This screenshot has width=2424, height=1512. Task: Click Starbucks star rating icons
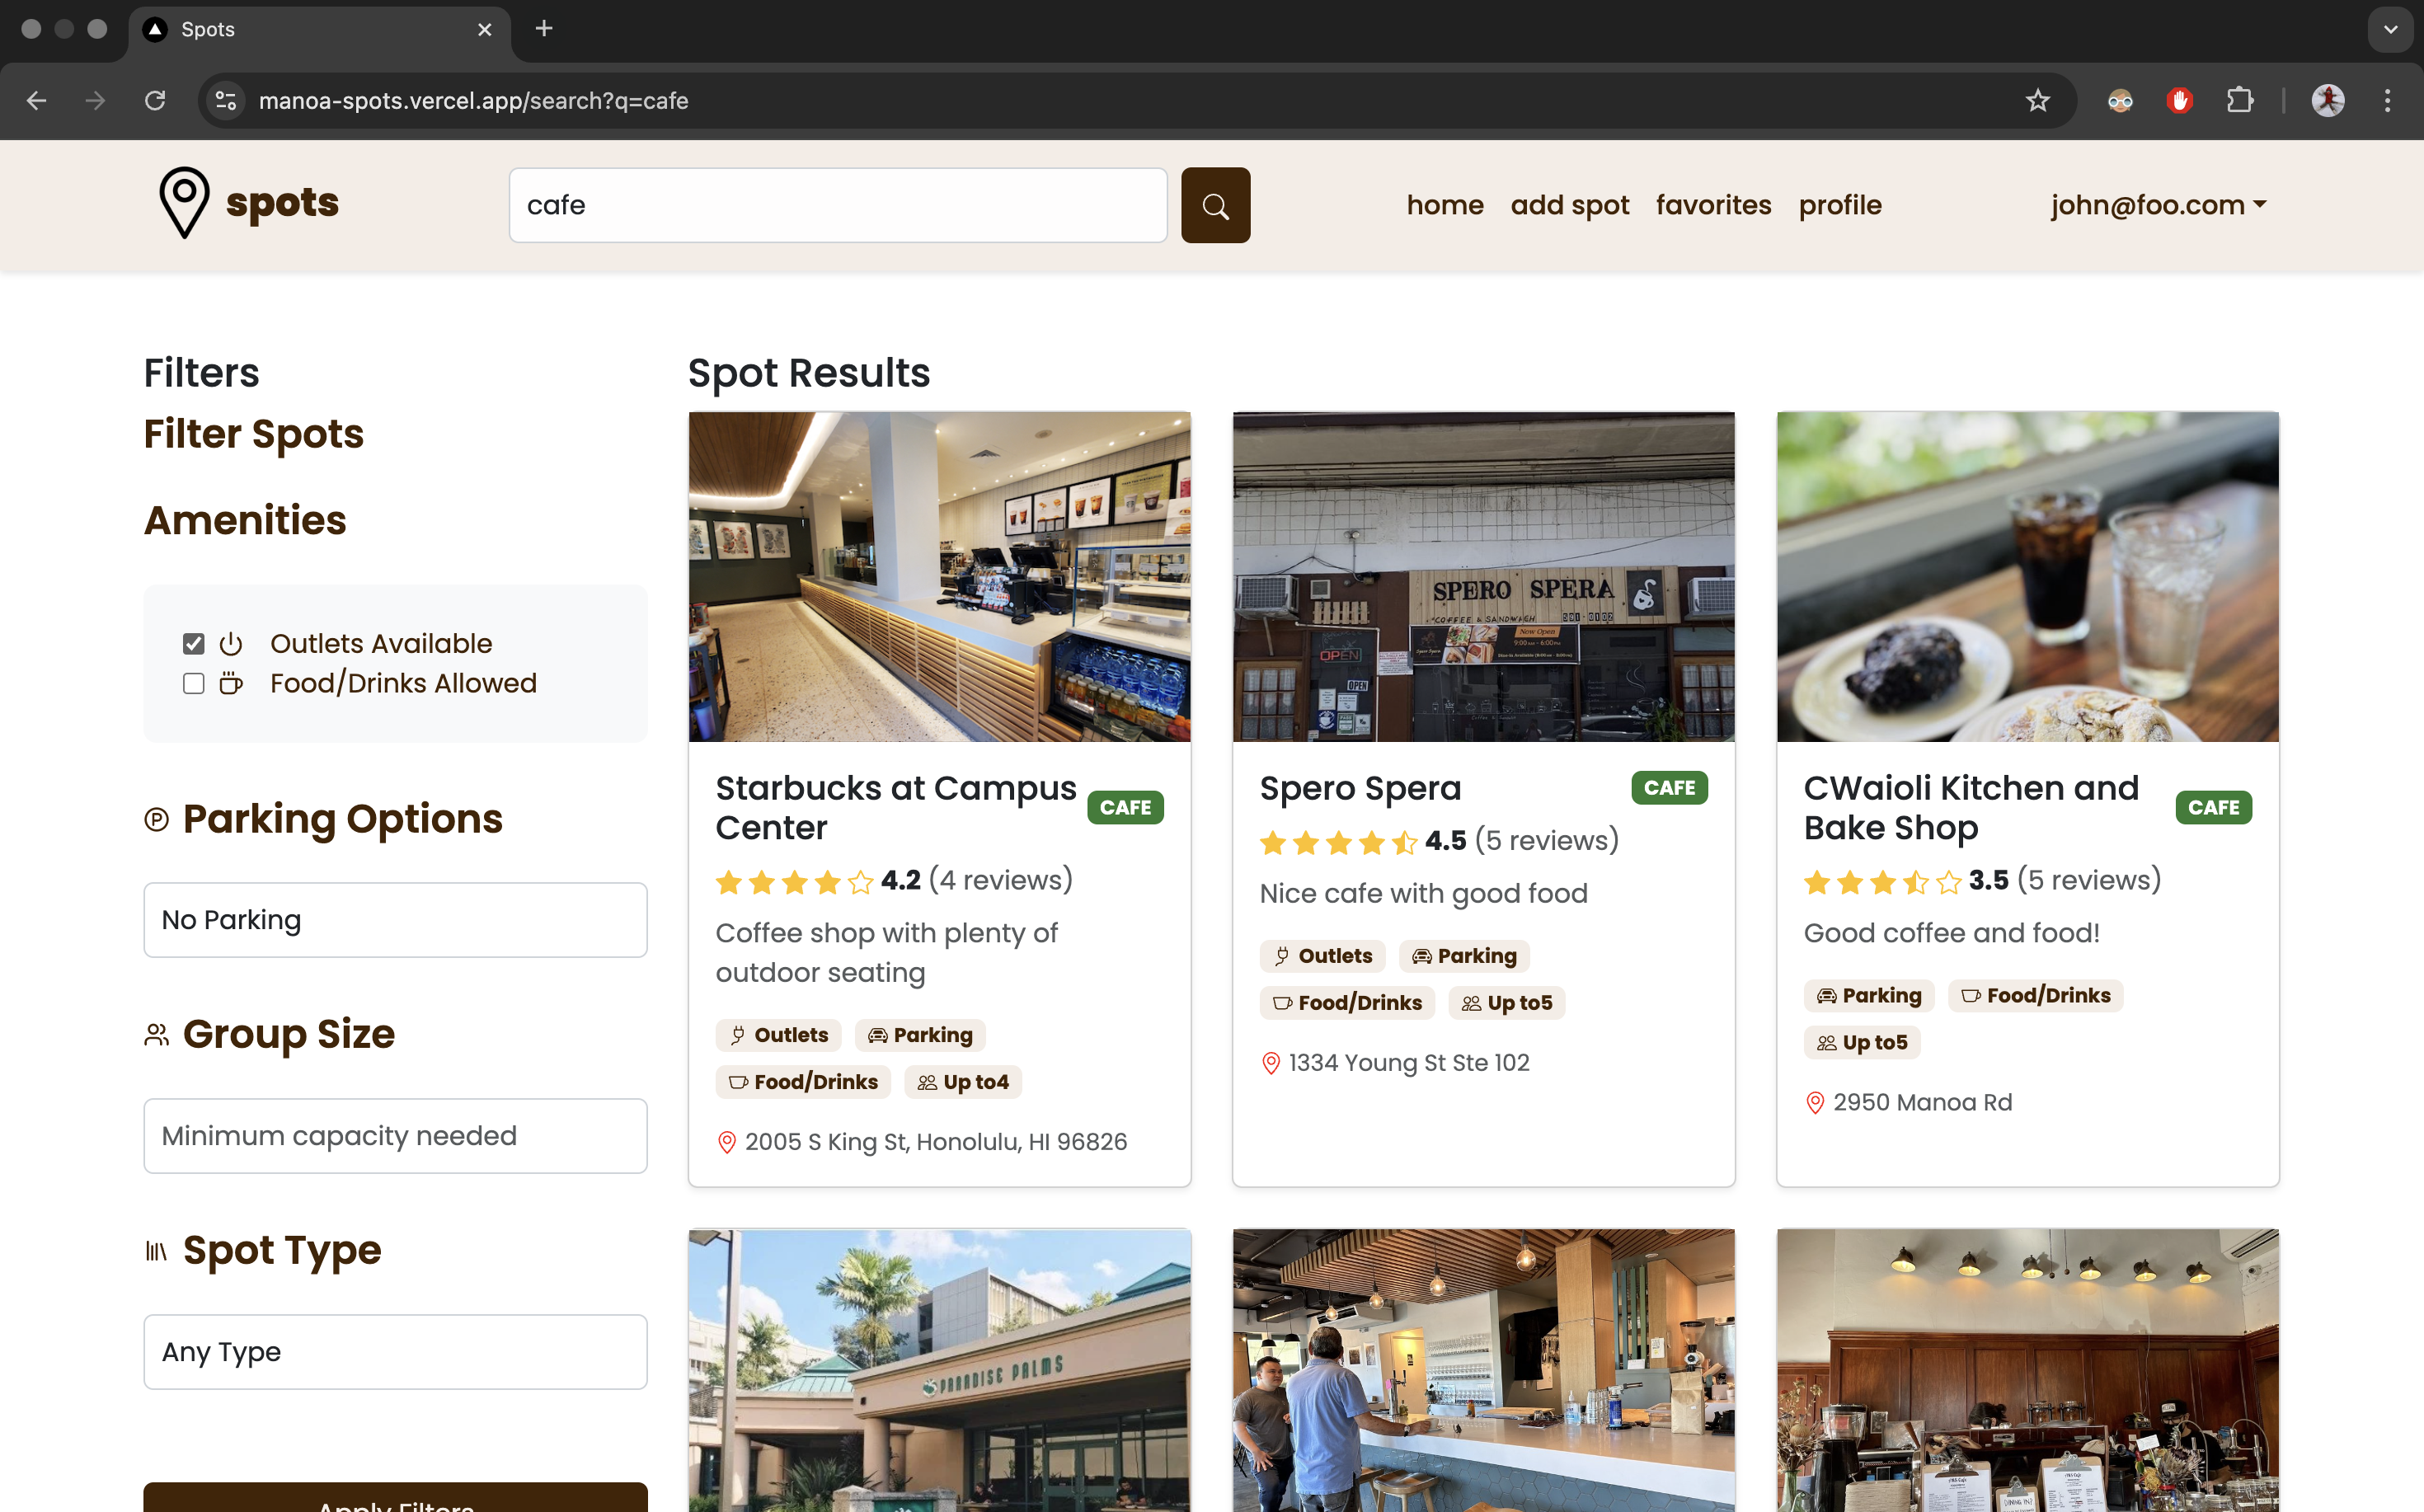click(794, 882)
